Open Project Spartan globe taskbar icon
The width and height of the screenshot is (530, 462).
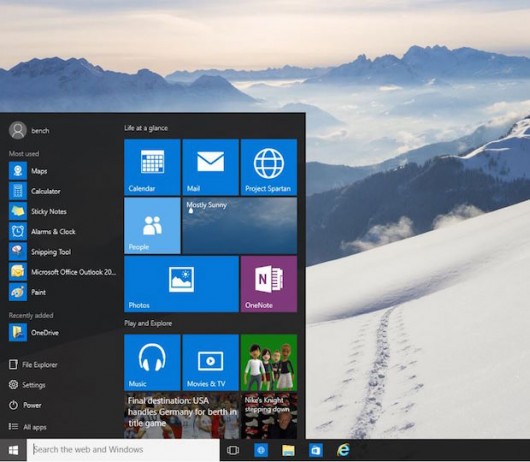[x=261, y=450]
